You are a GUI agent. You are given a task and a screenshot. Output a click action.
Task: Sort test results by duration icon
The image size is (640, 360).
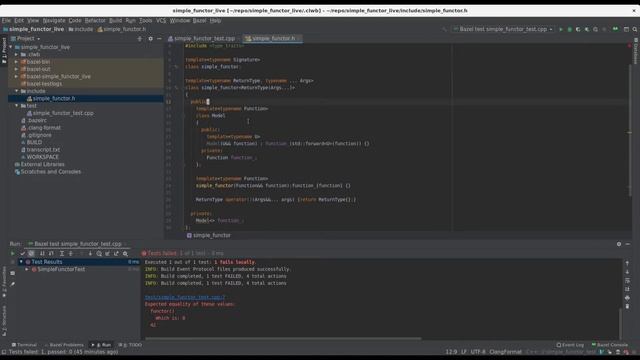click(x=51, y=253)
